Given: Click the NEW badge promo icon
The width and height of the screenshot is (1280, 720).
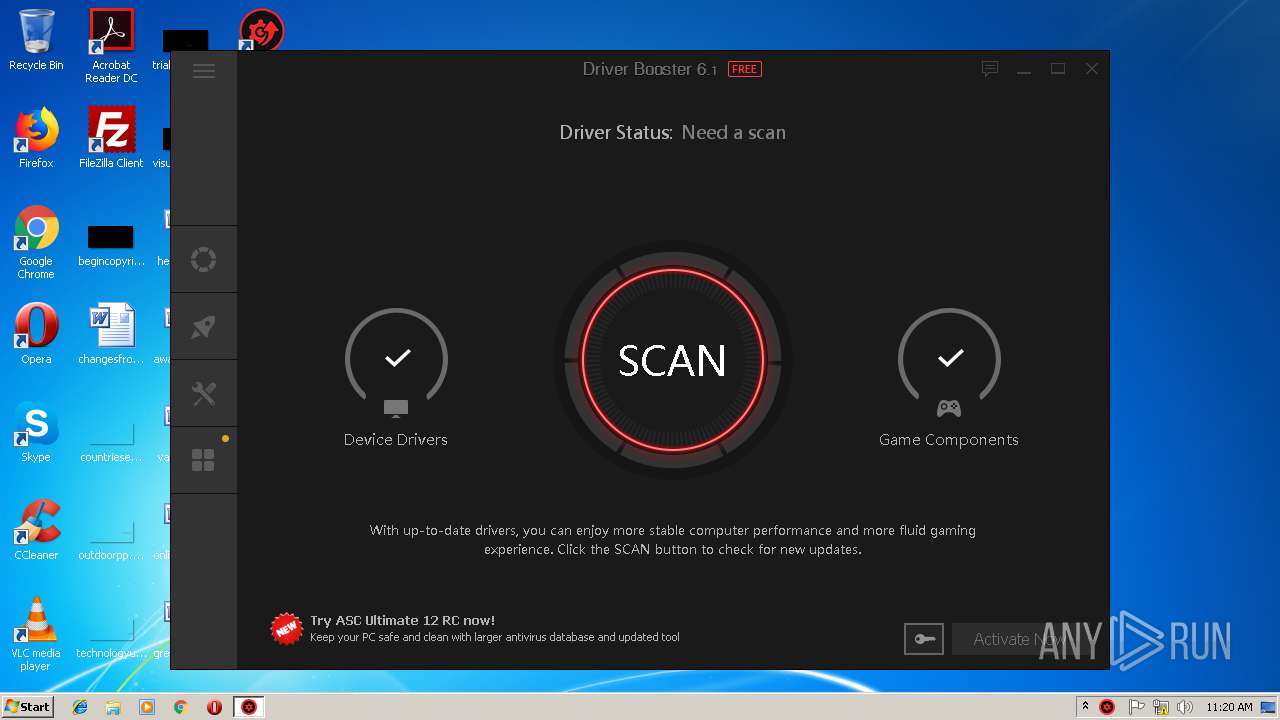Looking at the screenshot, I should click(287, 629).
